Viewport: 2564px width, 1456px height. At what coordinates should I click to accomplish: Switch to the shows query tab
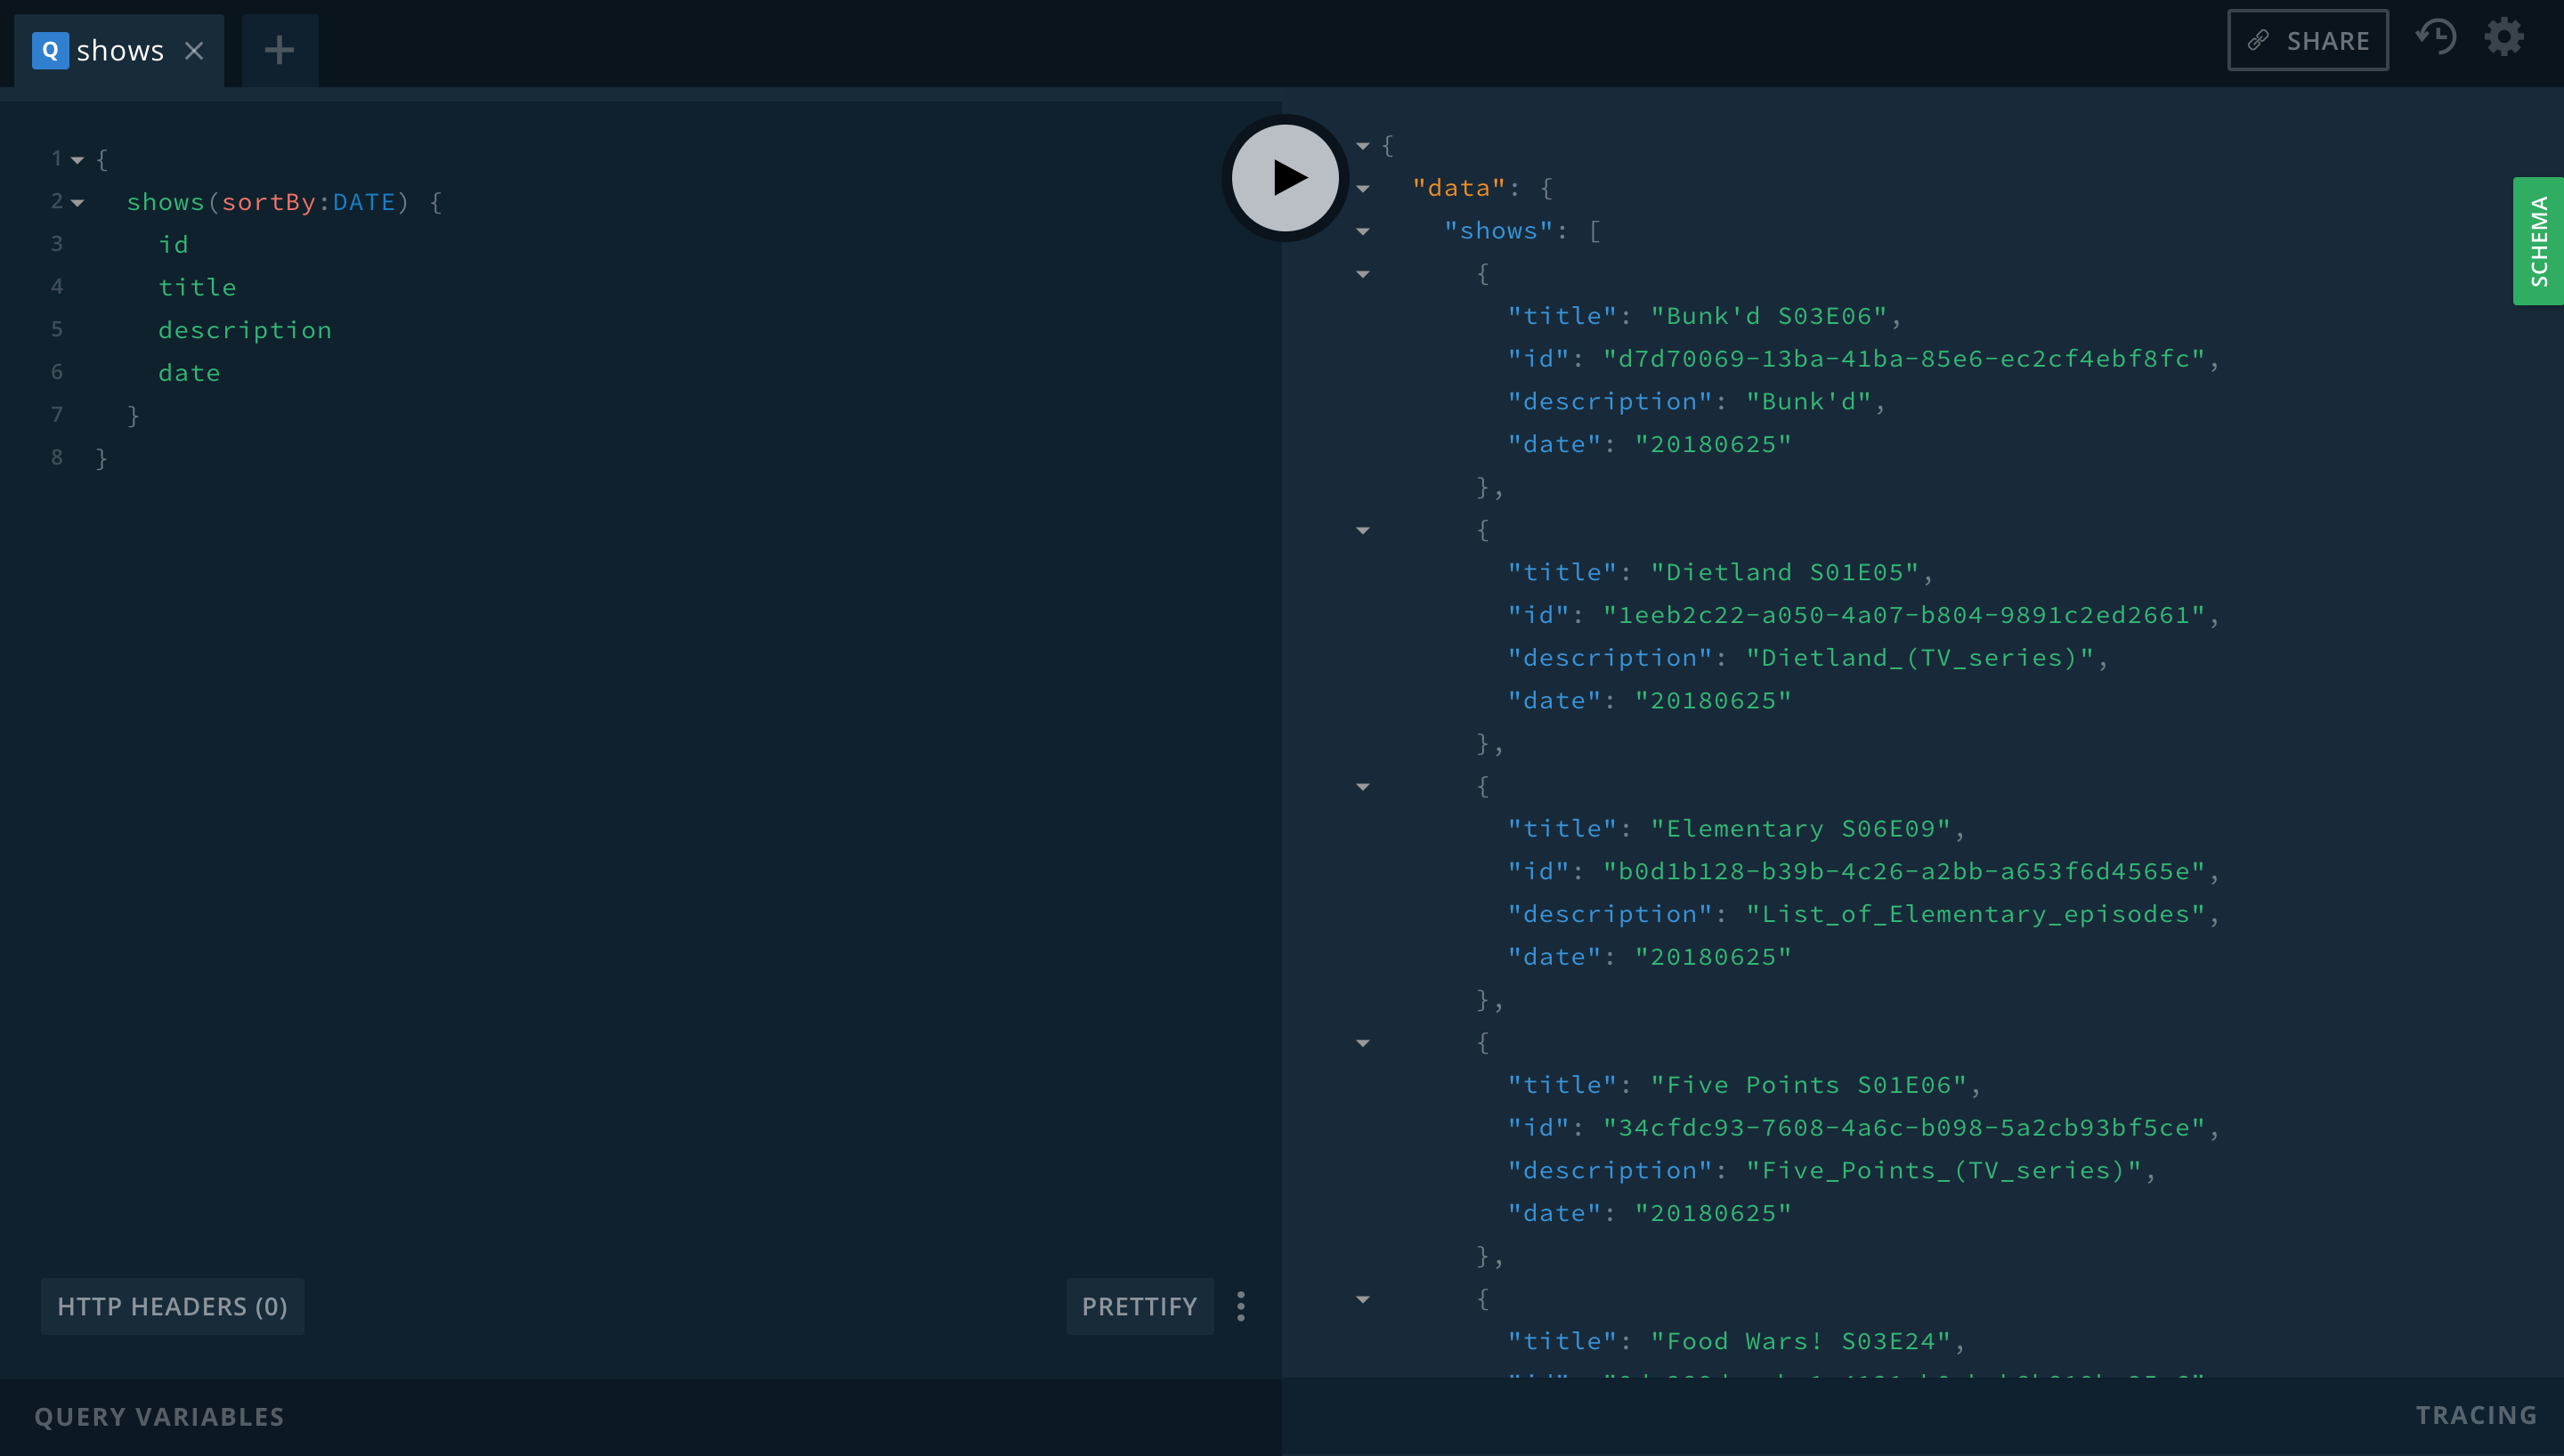[119, 50]
